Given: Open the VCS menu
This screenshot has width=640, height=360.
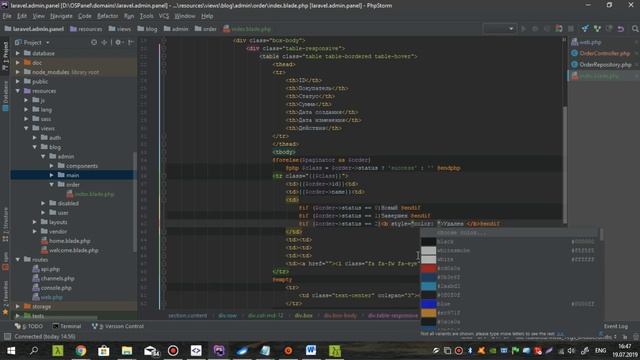Looking at the screenshot, I should (164, 16).
